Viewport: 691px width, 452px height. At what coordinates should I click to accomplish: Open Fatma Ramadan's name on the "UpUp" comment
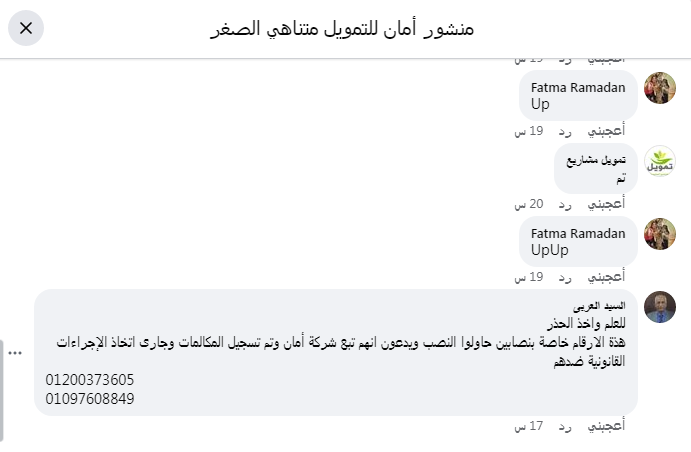[x=578, y=233]
